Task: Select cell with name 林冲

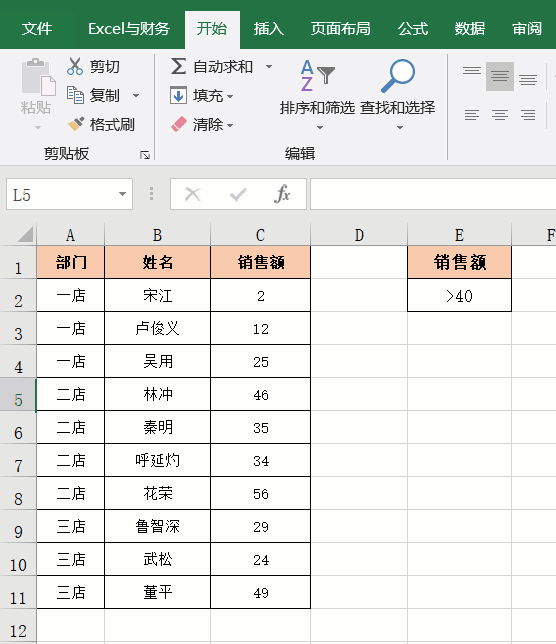Action: click(158, 394)
